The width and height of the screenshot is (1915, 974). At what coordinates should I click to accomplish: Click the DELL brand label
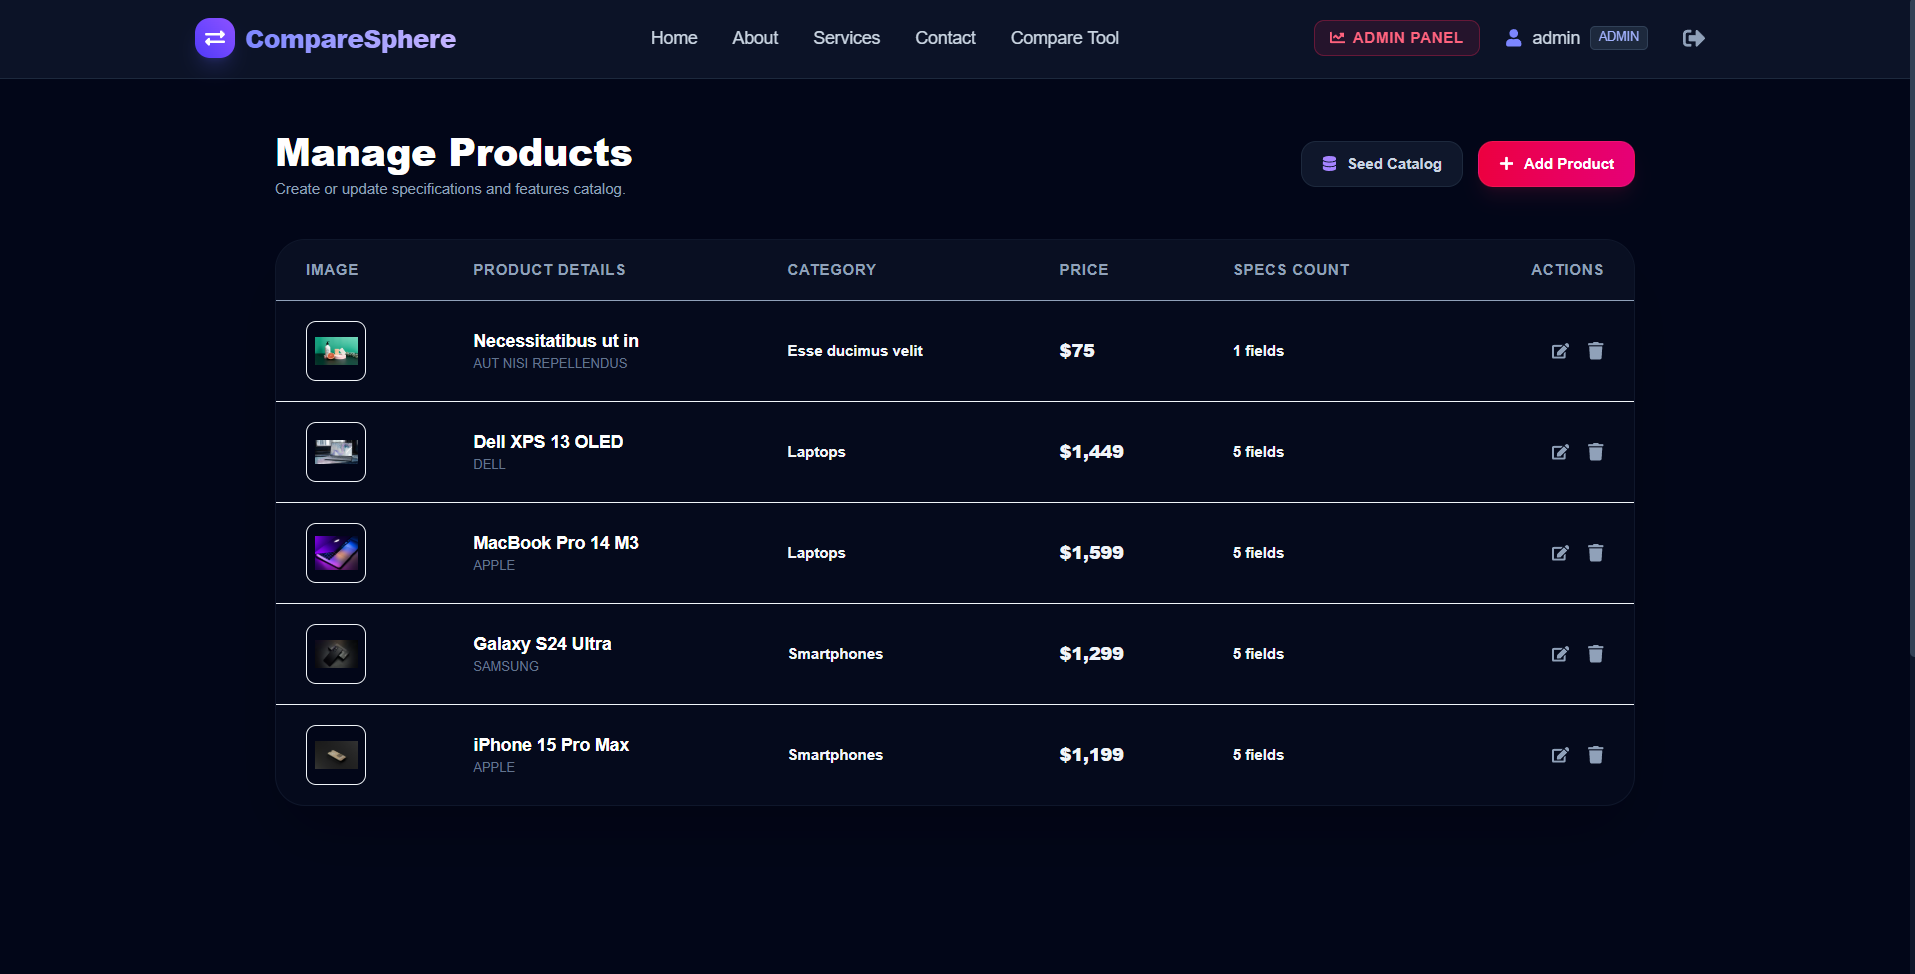pos(489,465)
